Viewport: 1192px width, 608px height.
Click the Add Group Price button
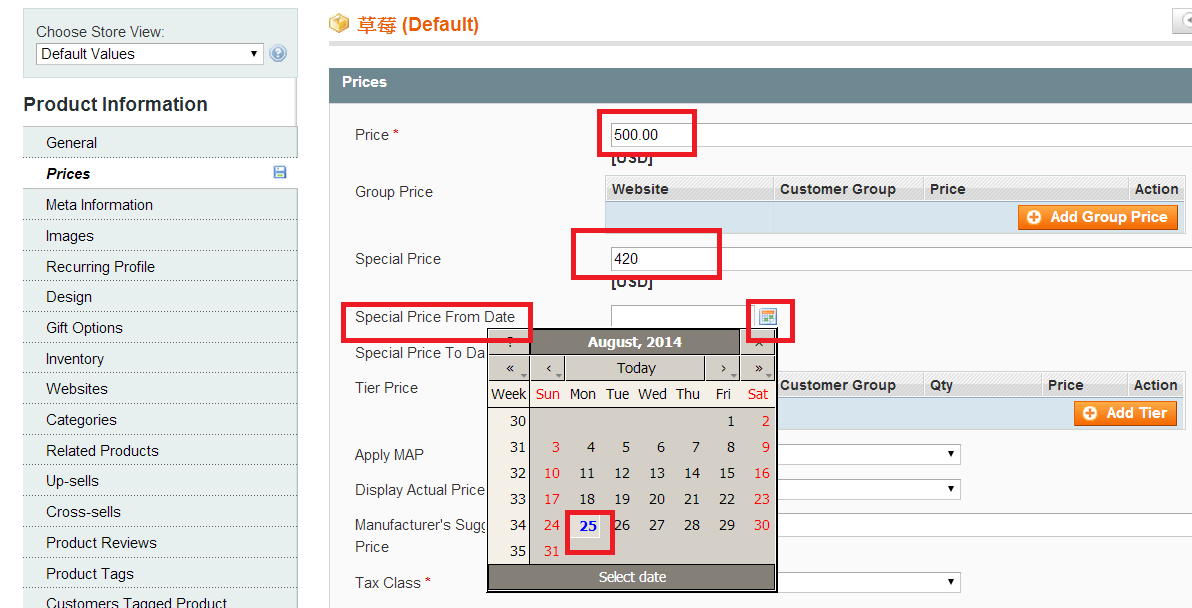pyautogui.click(x=1097, y=217)
